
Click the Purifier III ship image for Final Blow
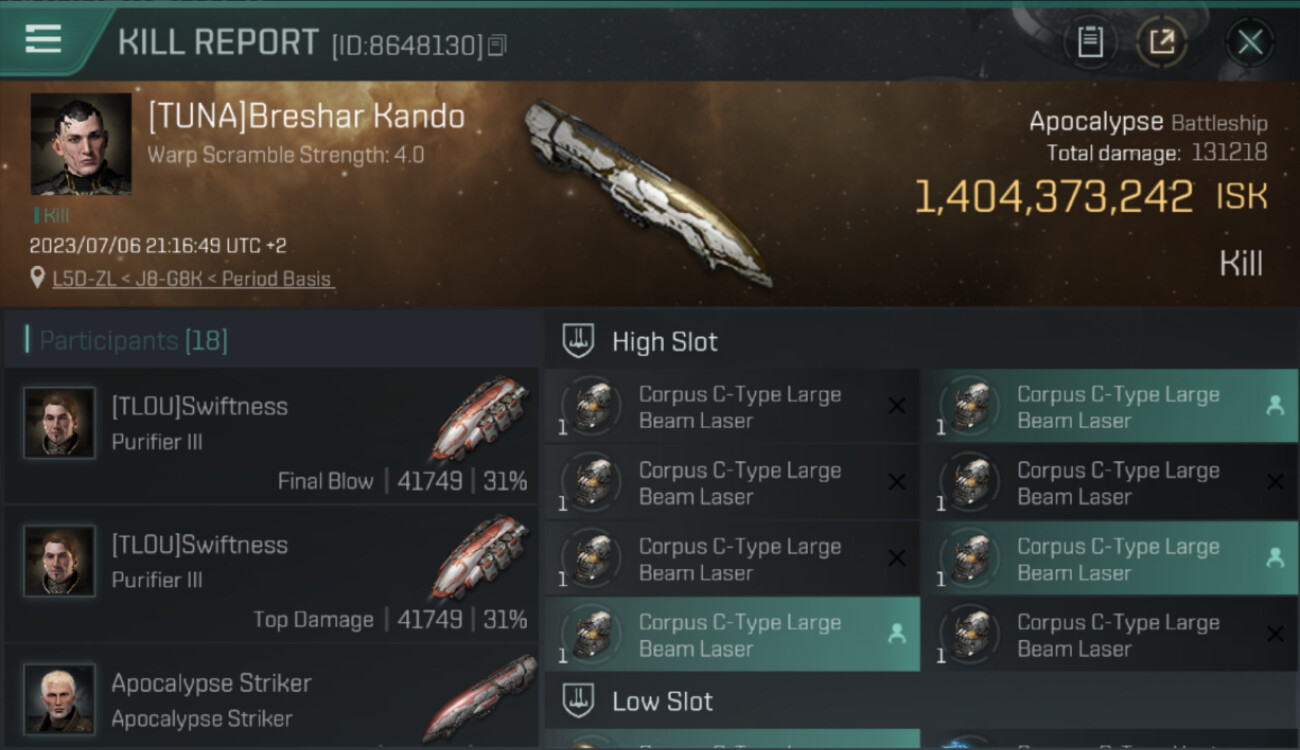[481, 417]
